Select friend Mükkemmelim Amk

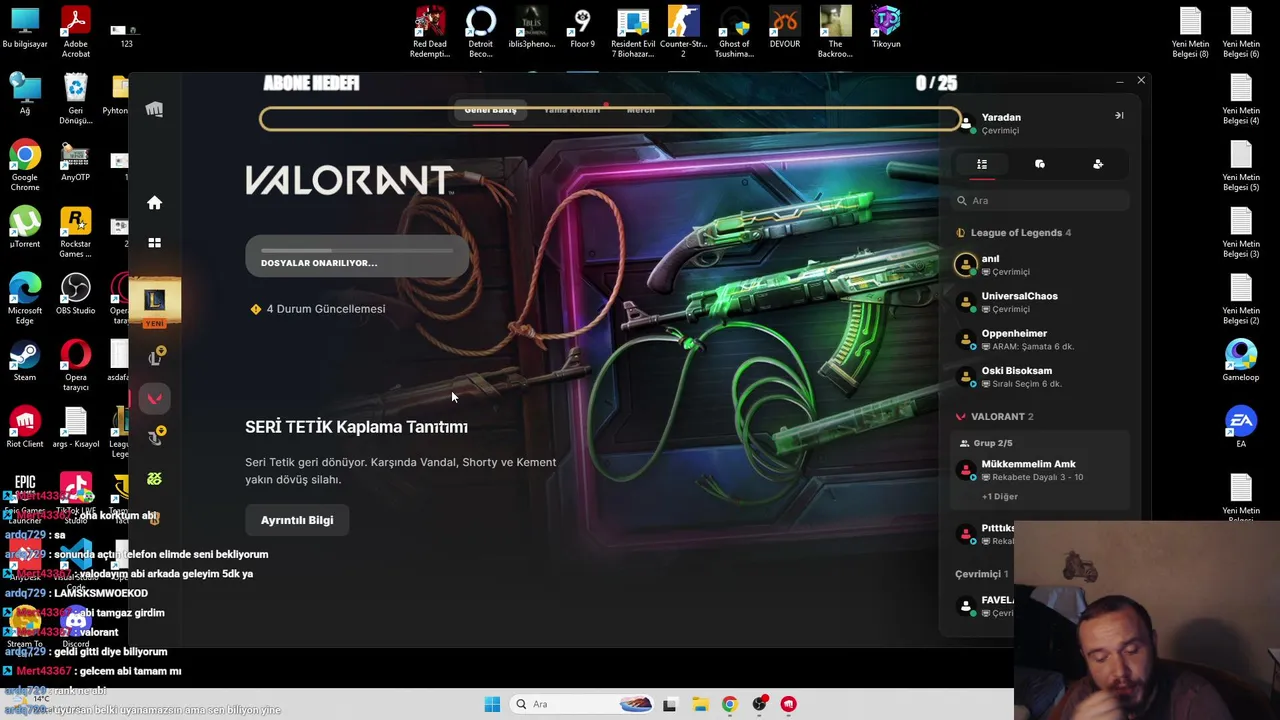click(x=1040, y=470)
